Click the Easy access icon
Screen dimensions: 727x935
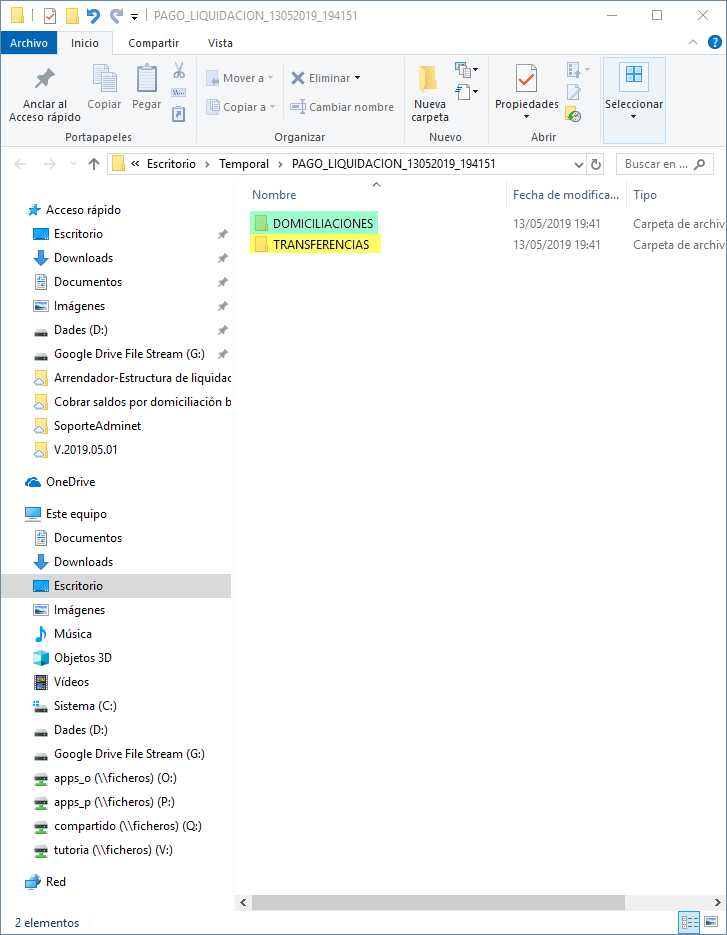pyautogui.click(x=463, y=92)
